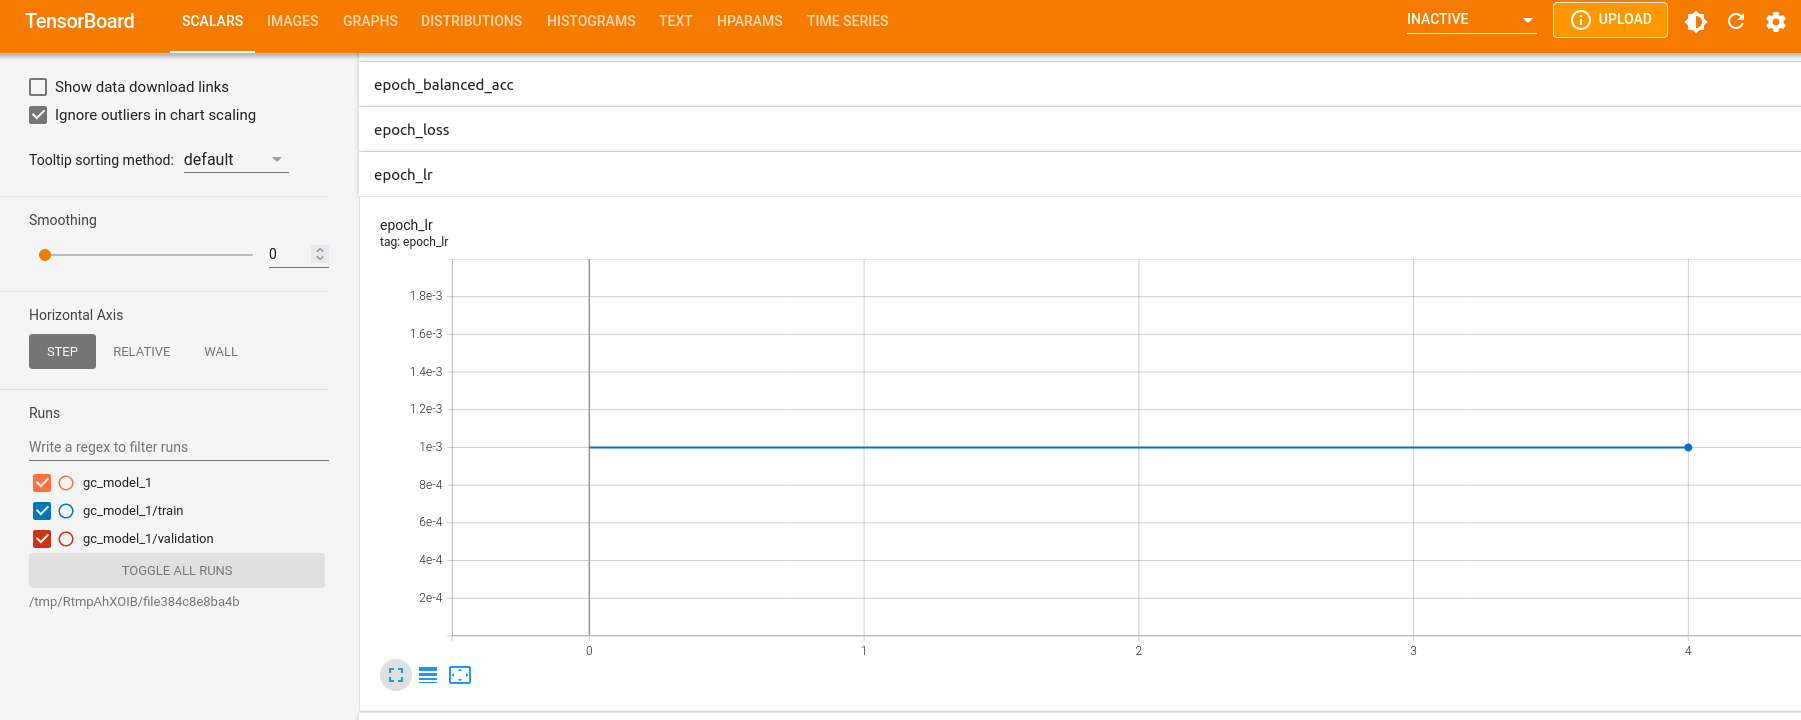The width and height of the screenshot is (1801, 720).
Task: Click the UPLOAD button
Action: (1610, 20)
